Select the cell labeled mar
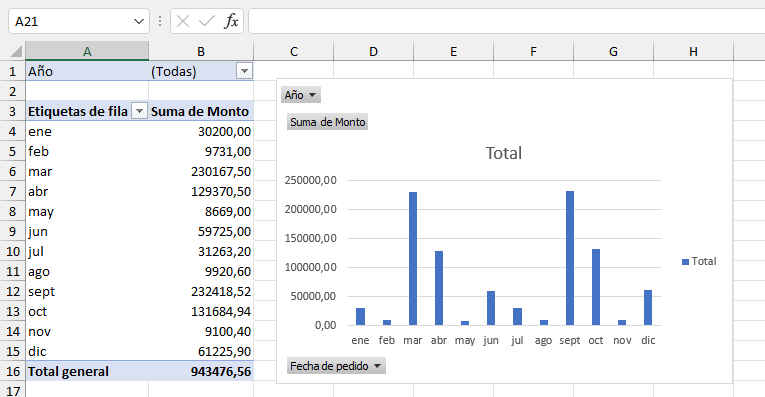Viewport: 765px width, 397px height. (87, 171)
